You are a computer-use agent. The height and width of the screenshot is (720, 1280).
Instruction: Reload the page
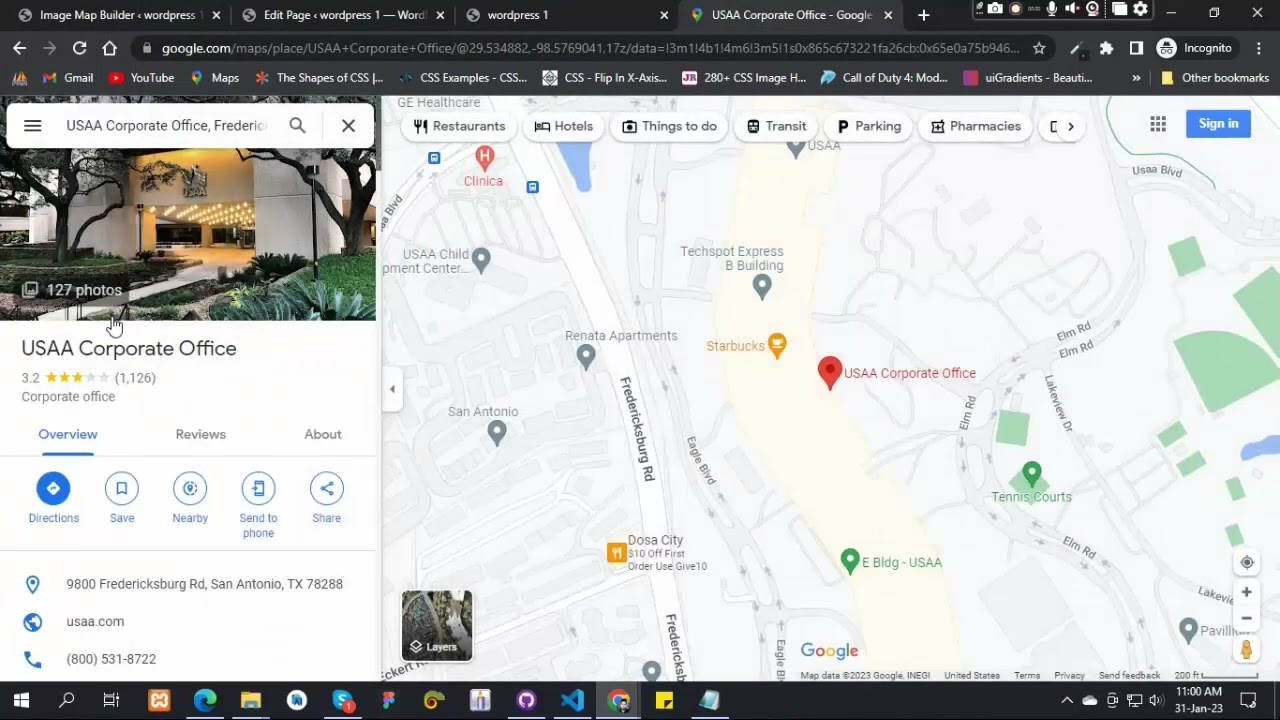[x=79, y=48]
